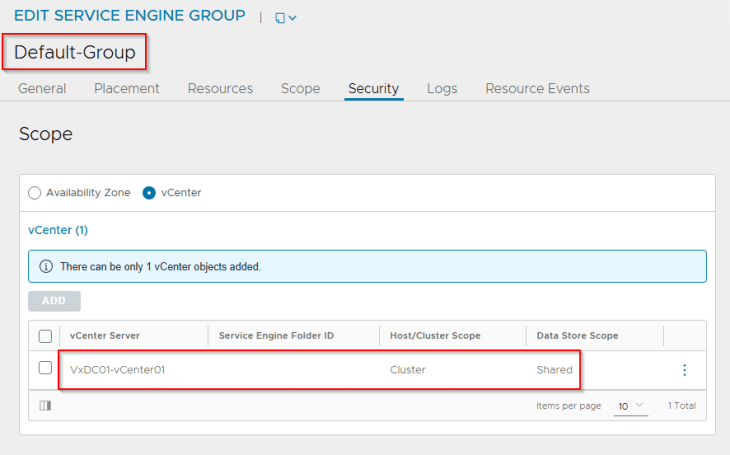Go to the Resources tab
The image size is (730, 455).
(220, 88)
